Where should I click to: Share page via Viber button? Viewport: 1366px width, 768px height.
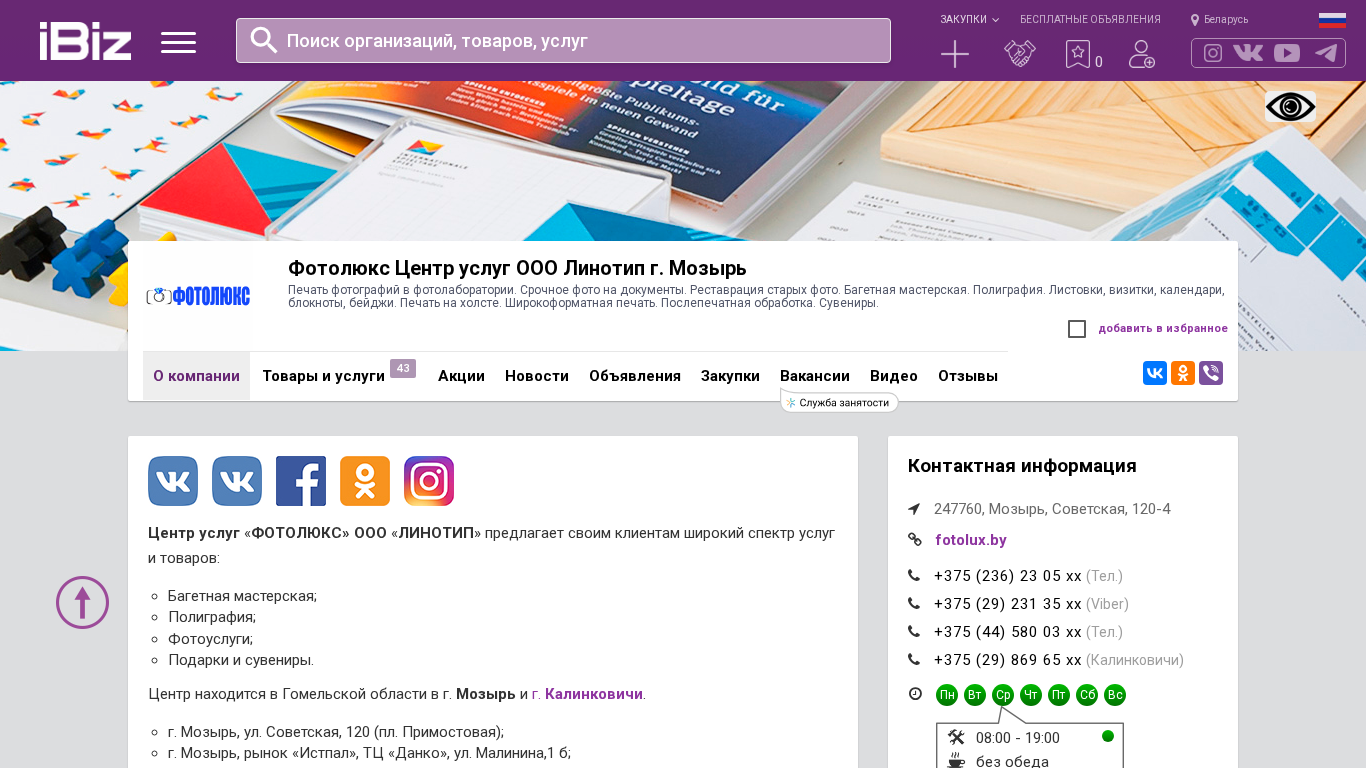[x=1211, y=373]
